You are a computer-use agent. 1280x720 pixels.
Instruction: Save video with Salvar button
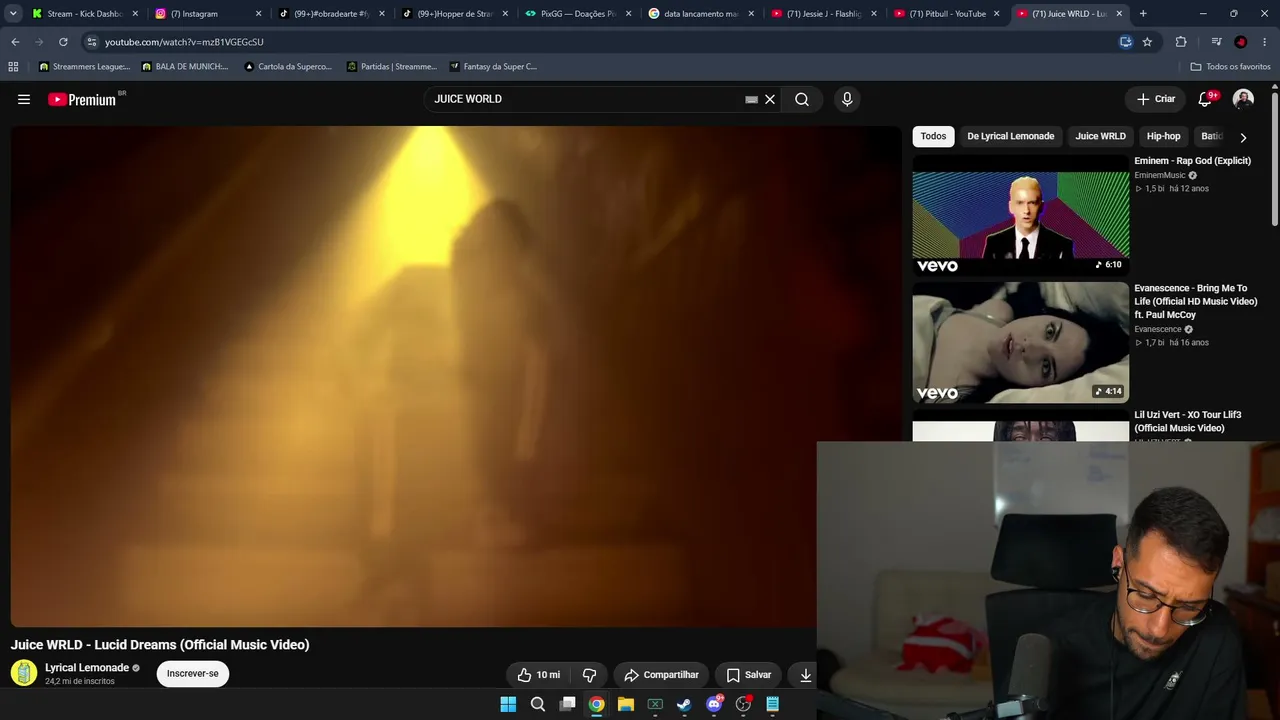(x=749, y=675)
